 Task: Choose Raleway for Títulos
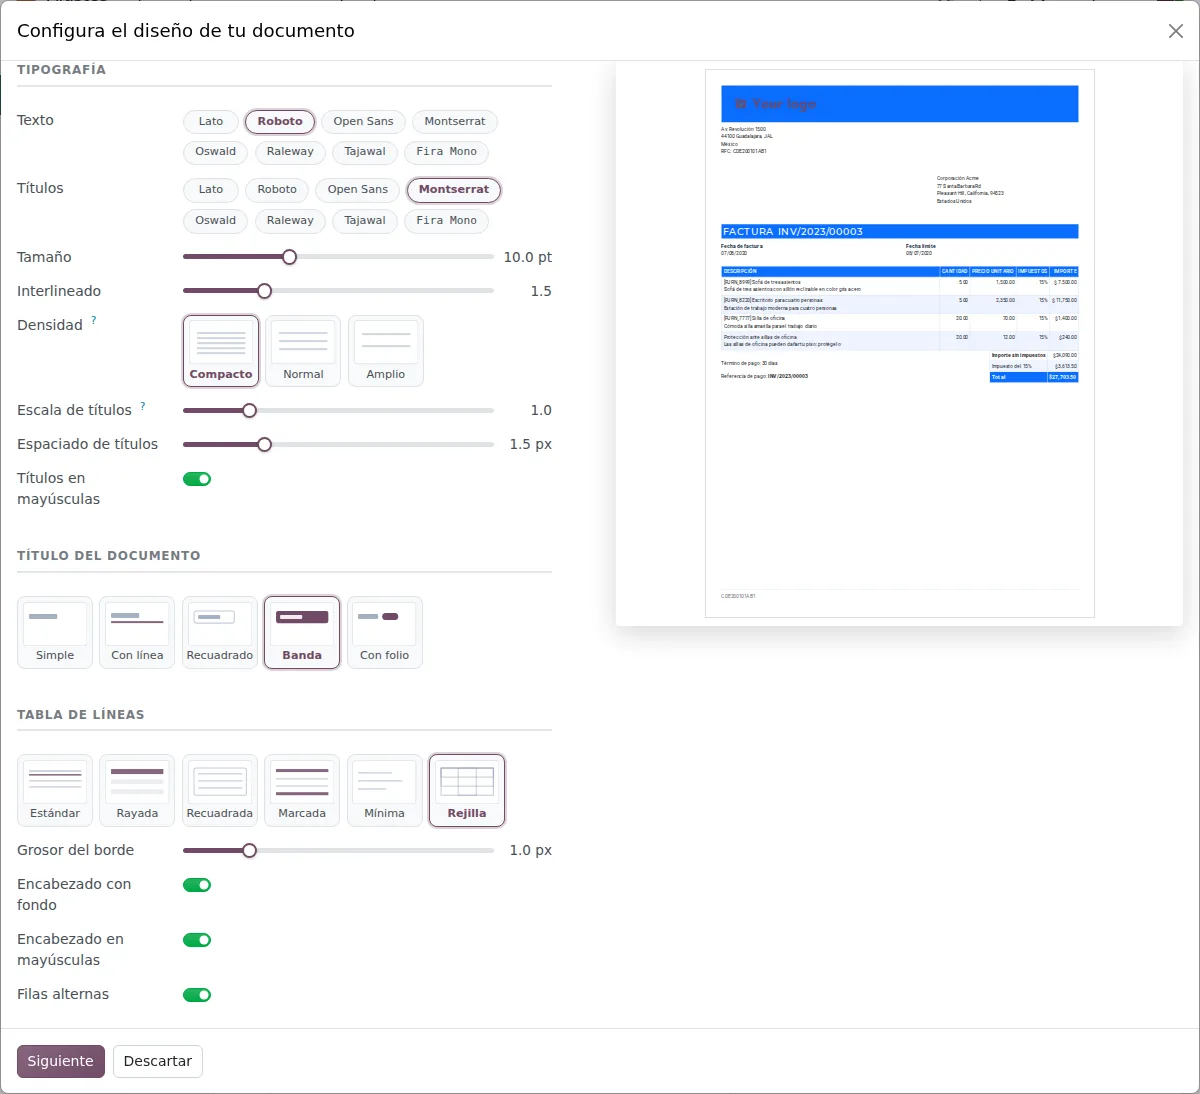click(290, 221)
